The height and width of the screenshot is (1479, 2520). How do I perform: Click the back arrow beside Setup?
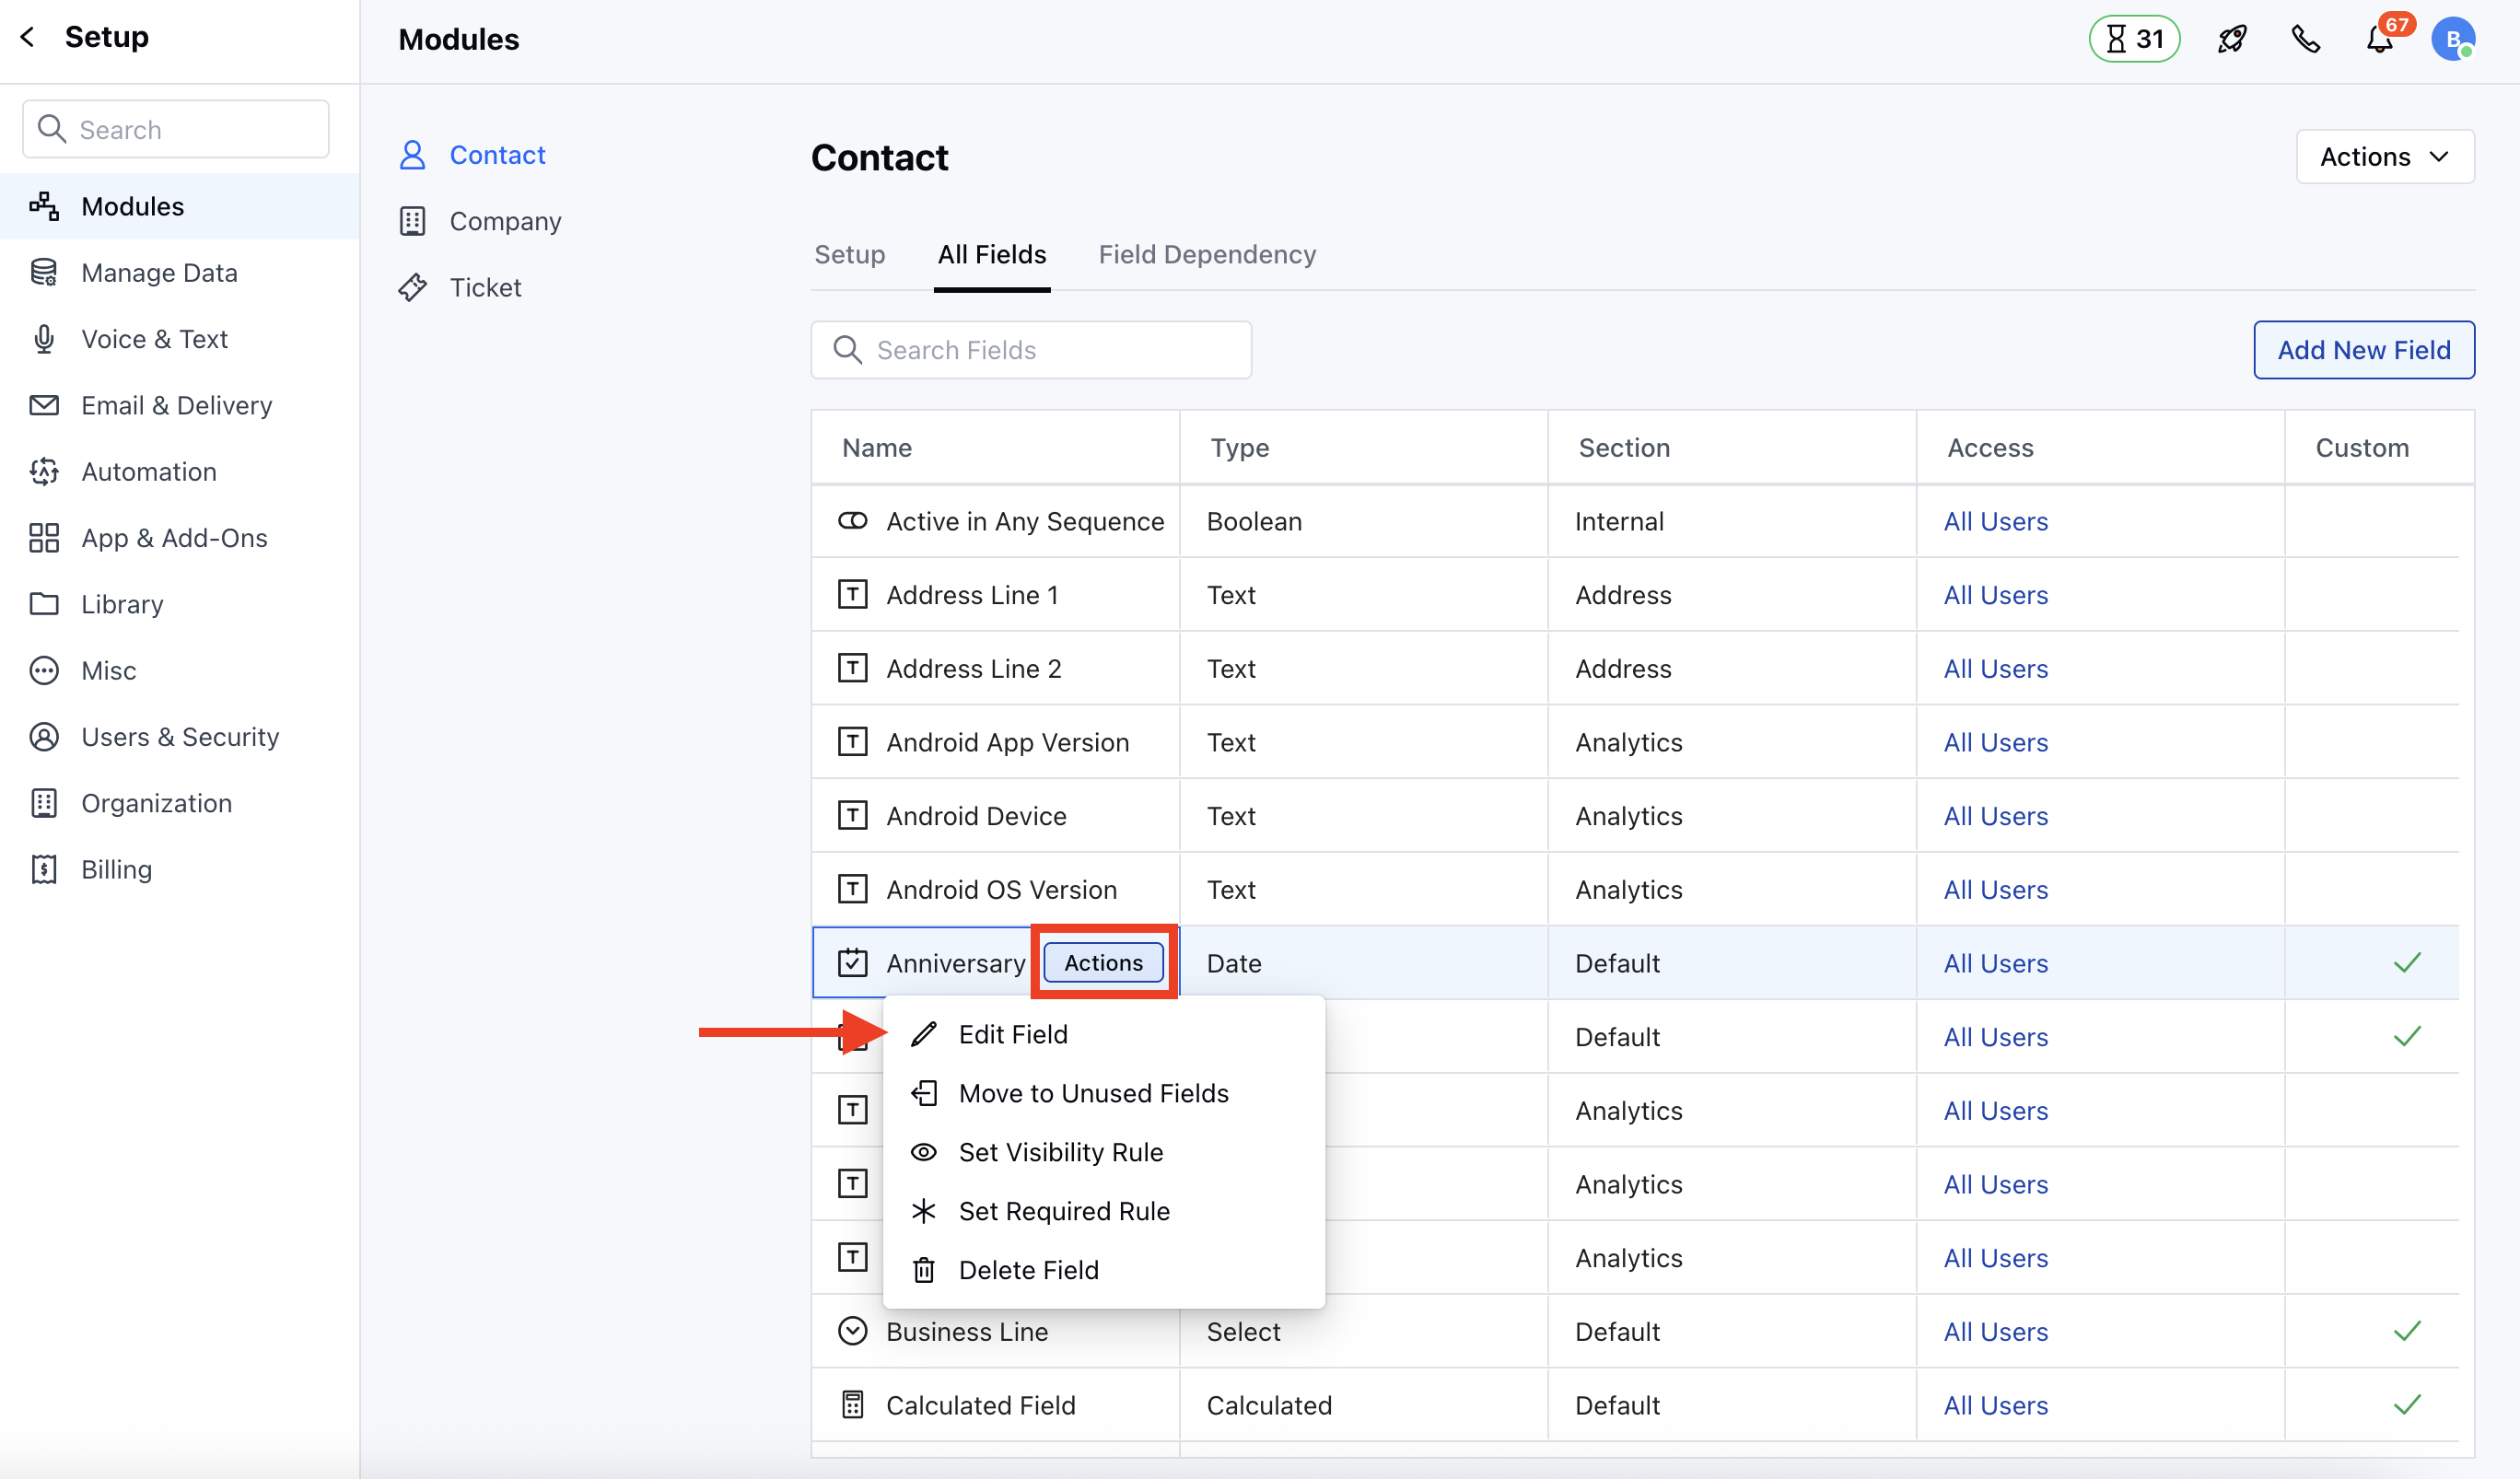point(28,37)
